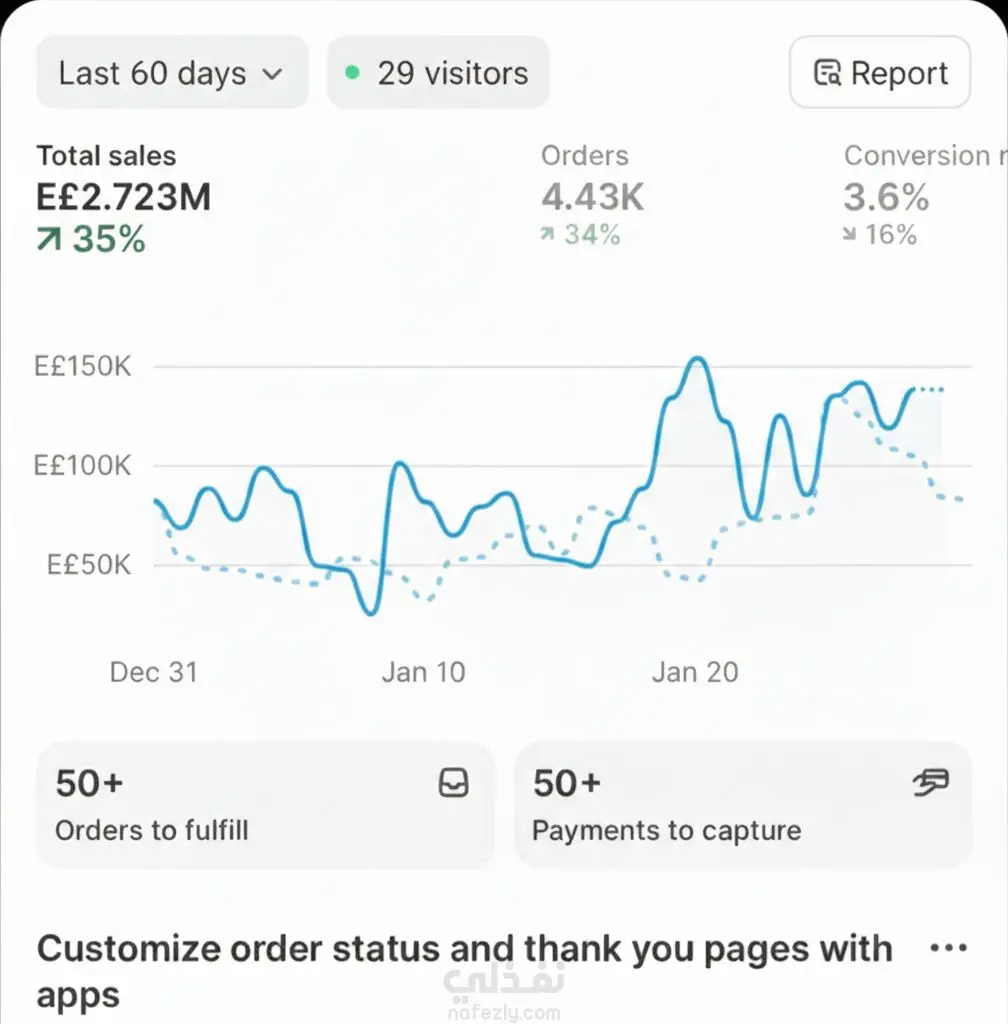The height and width of the screenshot is (1024, 1008).
Task: Click the Jan 10 label on the chart axis
Action: point(423,672)
